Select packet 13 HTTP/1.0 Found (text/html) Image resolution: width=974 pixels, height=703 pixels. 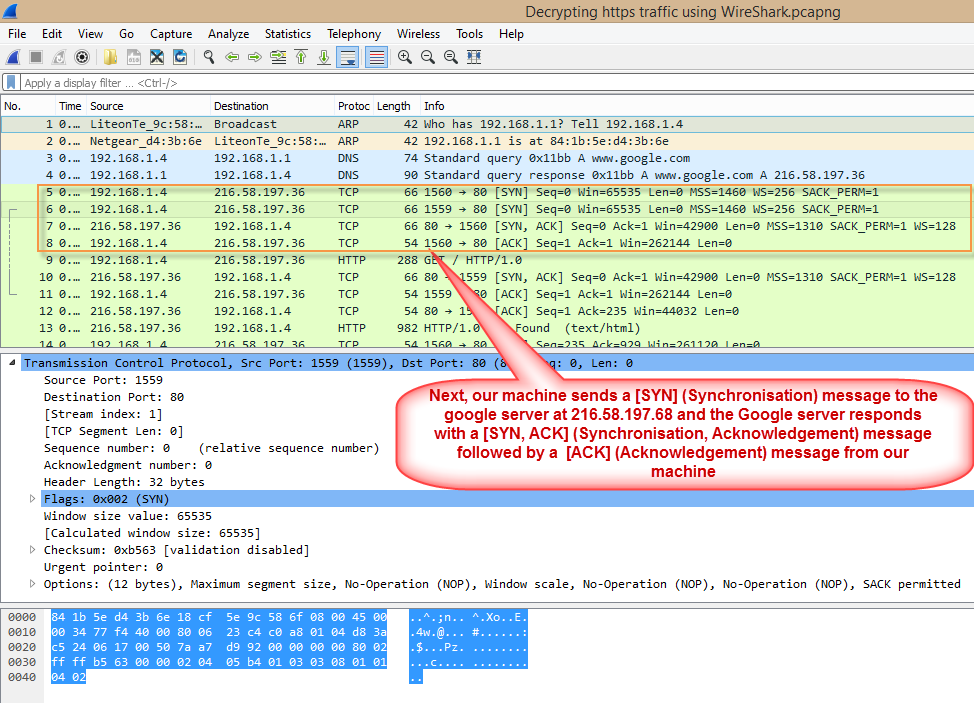click(x=487, y=328)
